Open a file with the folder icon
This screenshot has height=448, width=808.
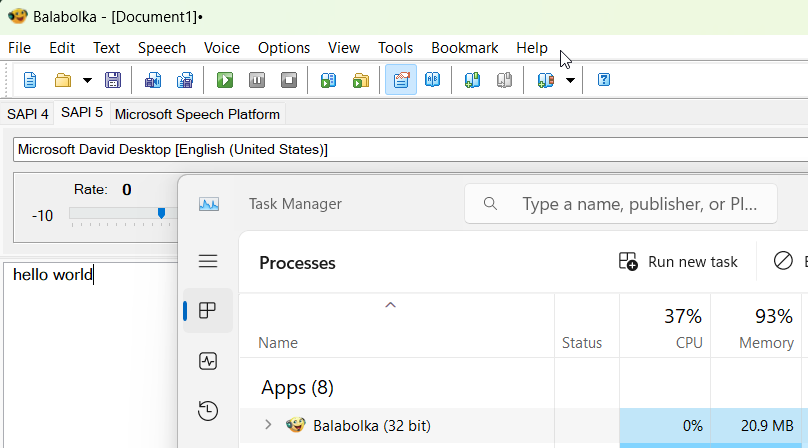click(x=63, y=80)
